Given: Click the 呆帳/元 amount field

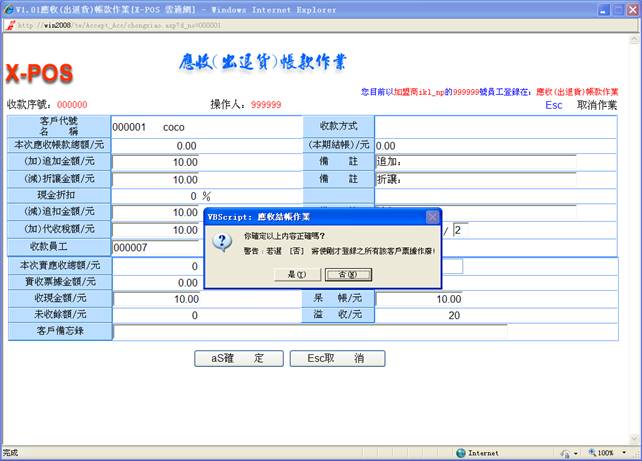Looking at the screenshot, I should (x=420, y=299).
